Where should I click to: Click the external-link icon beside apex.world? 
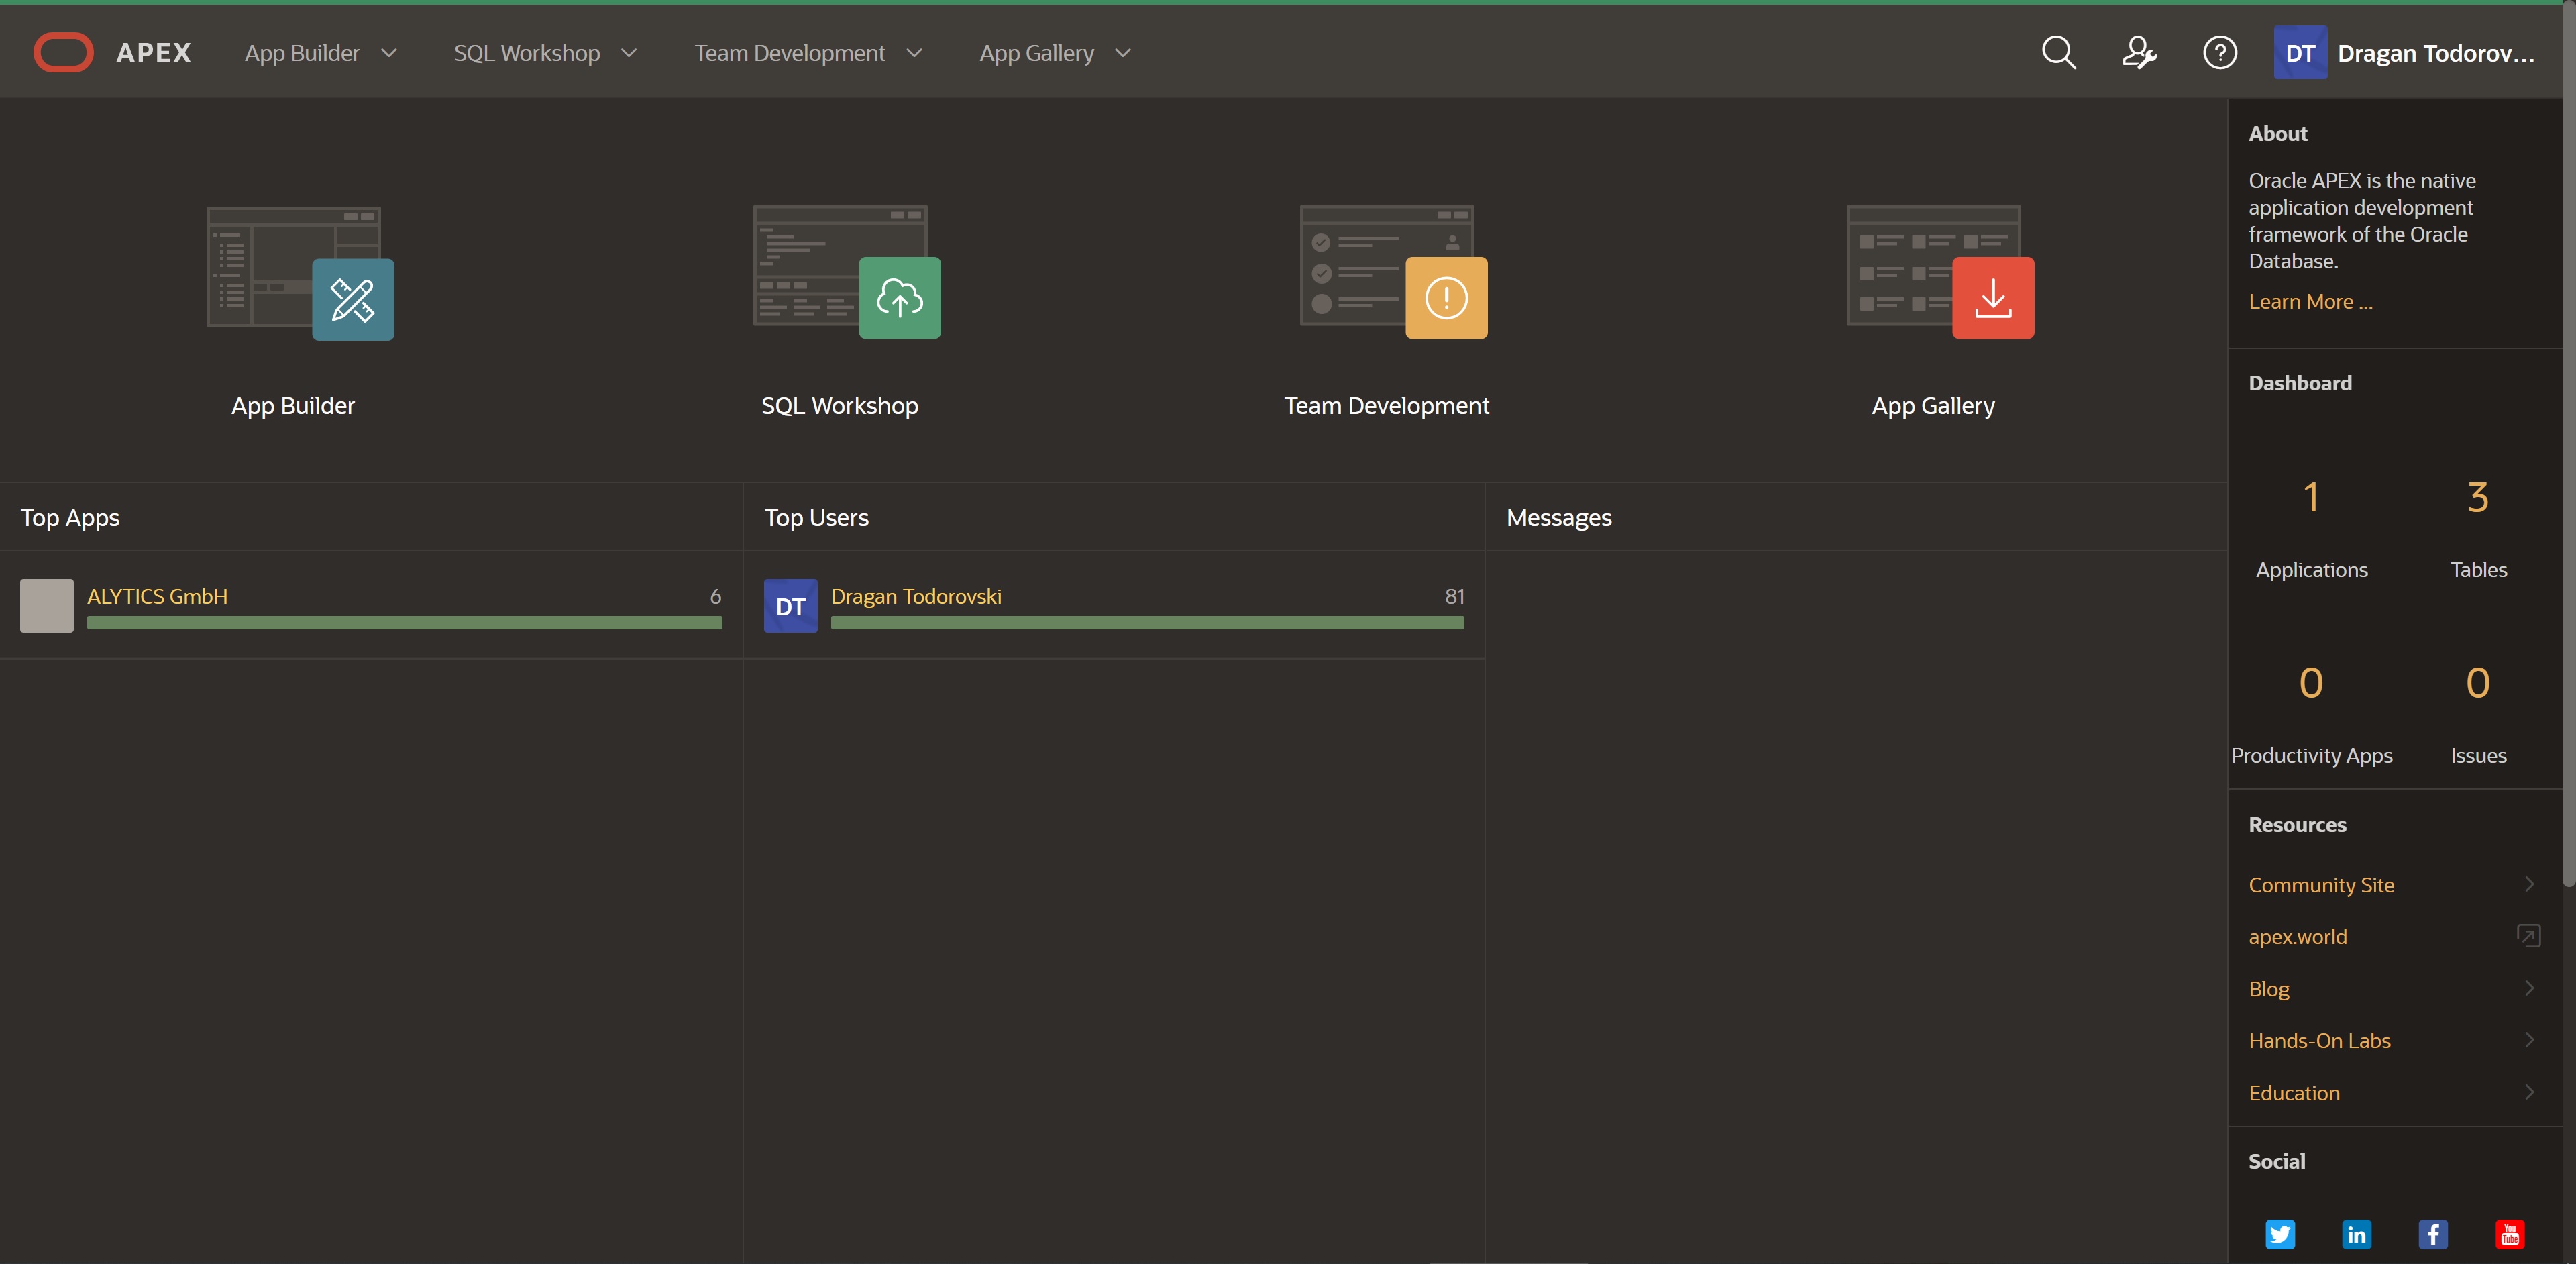2528,936
